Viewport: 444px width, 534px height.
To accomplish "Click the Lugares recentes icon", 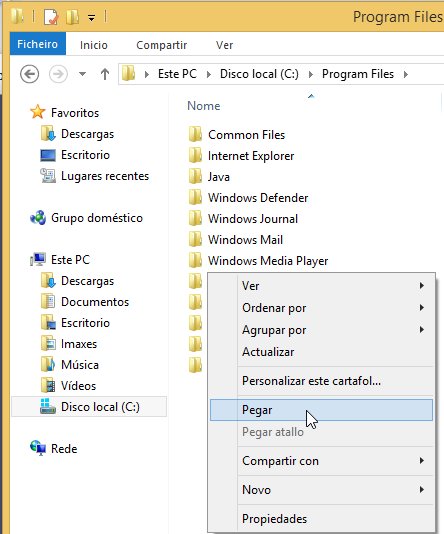I will (x=48, y=176).
